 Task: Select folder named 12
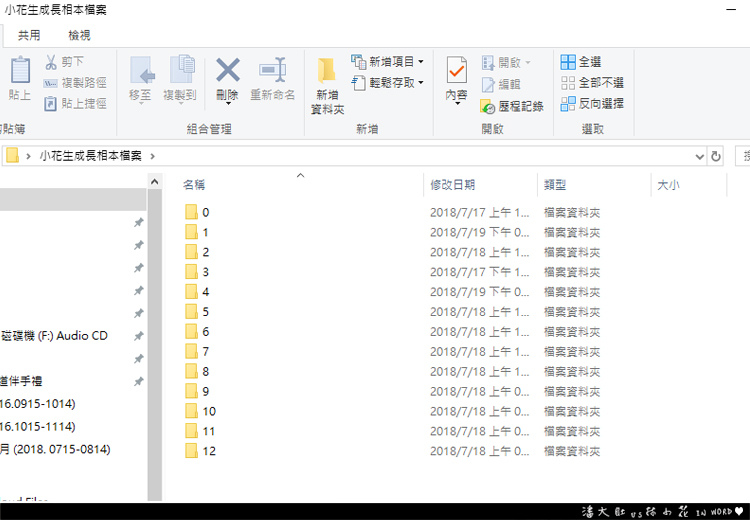click(x=200, y=451)
